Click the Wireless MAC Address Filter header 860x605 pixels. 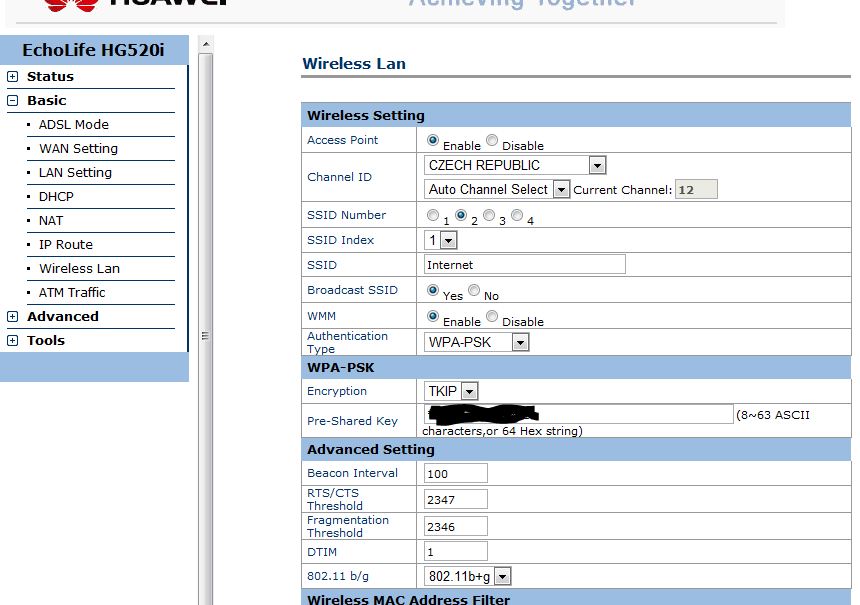[576, 598]
